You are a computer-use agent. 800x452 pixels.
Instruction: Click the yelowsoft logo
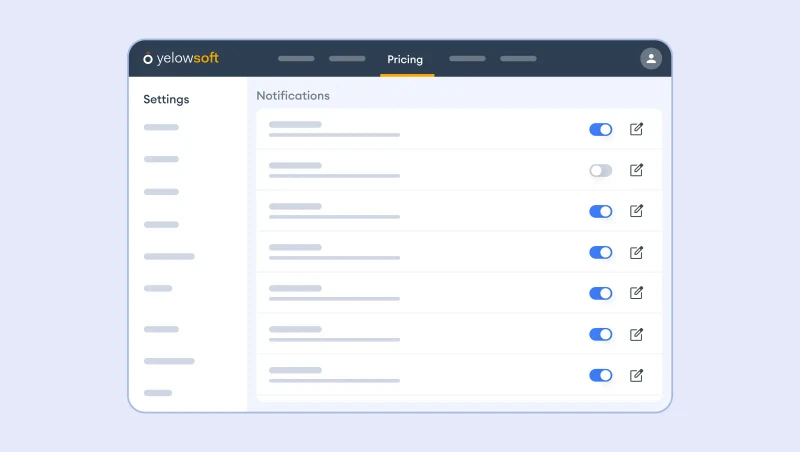[181, 59]
